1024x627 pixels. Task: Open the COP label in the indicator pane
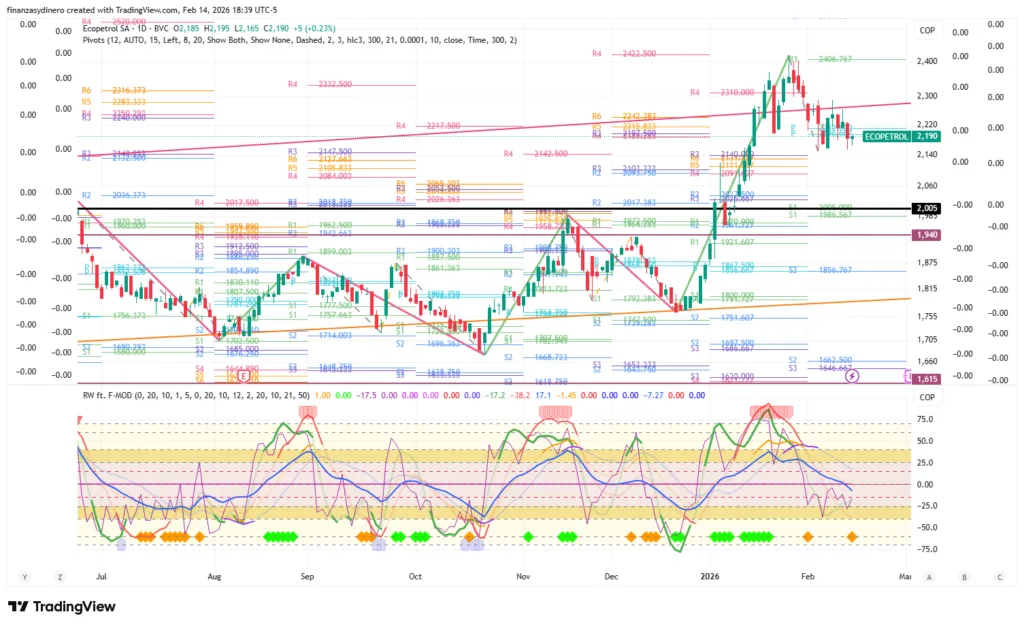(926, 397)
